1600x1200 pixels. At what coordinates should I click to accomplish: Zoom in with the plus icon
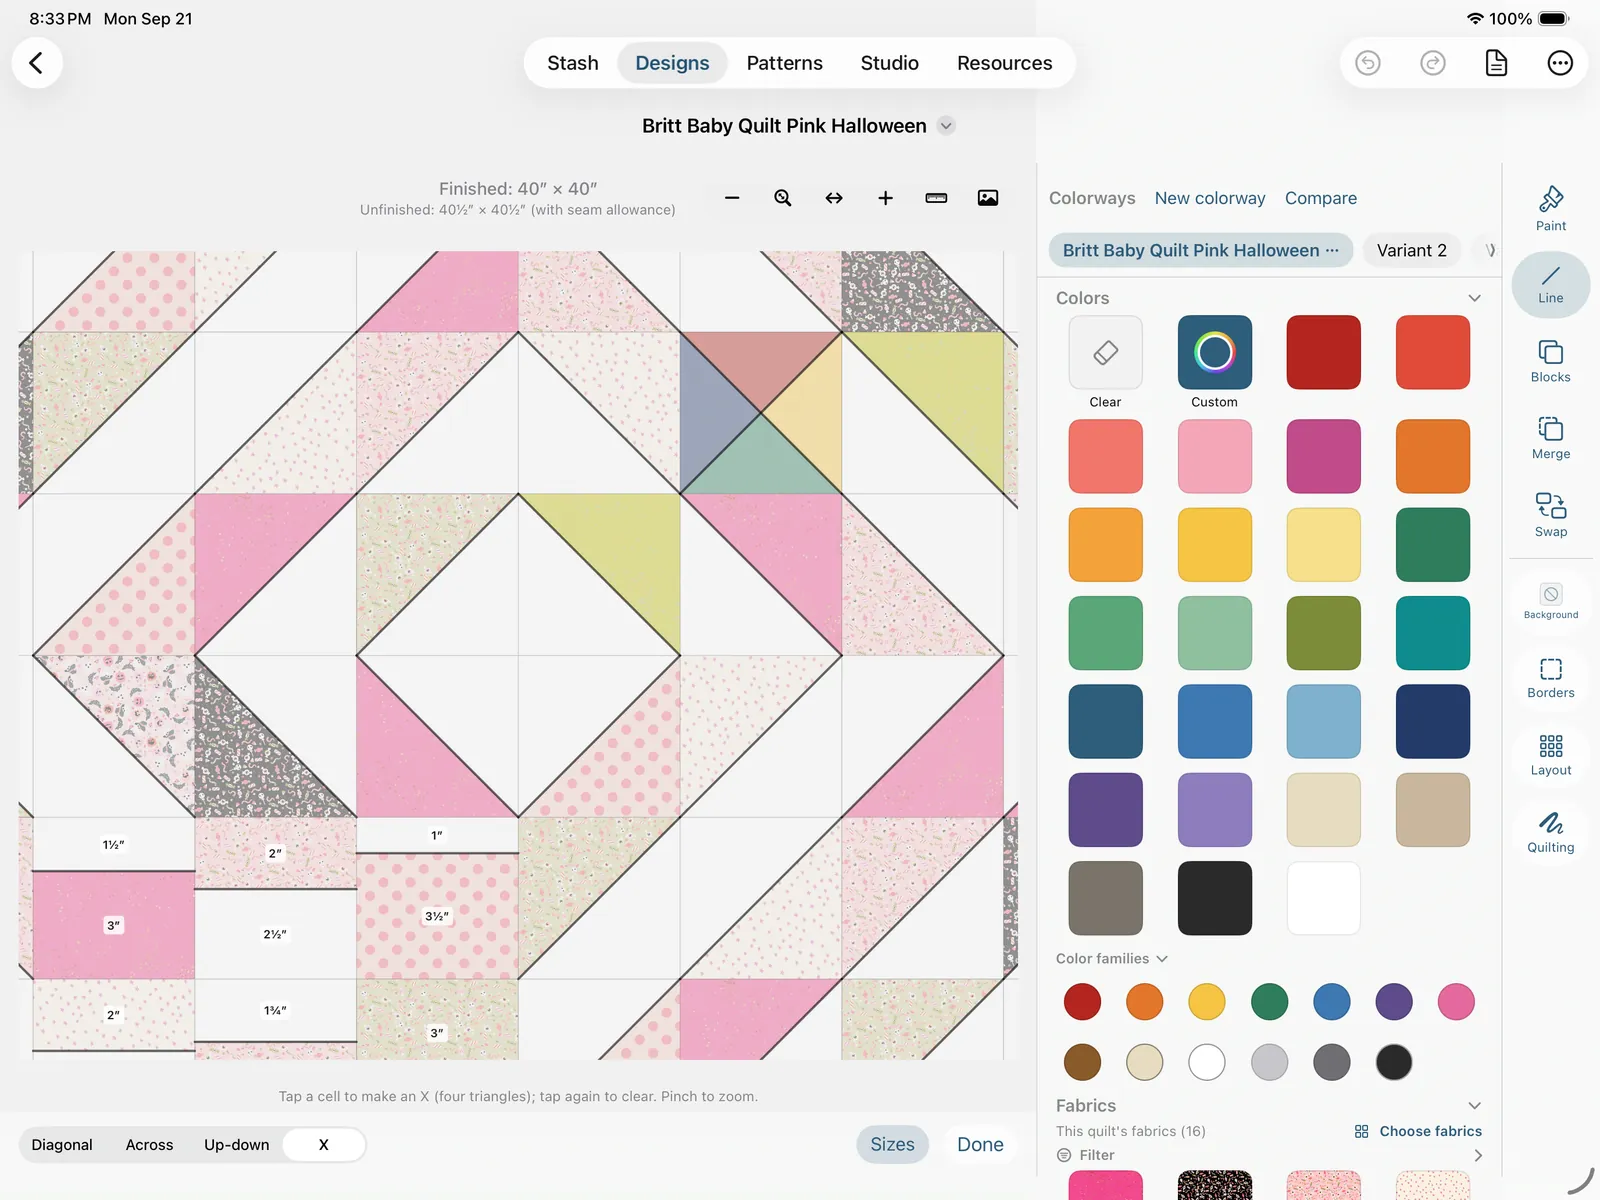click(x=885, y=198)
